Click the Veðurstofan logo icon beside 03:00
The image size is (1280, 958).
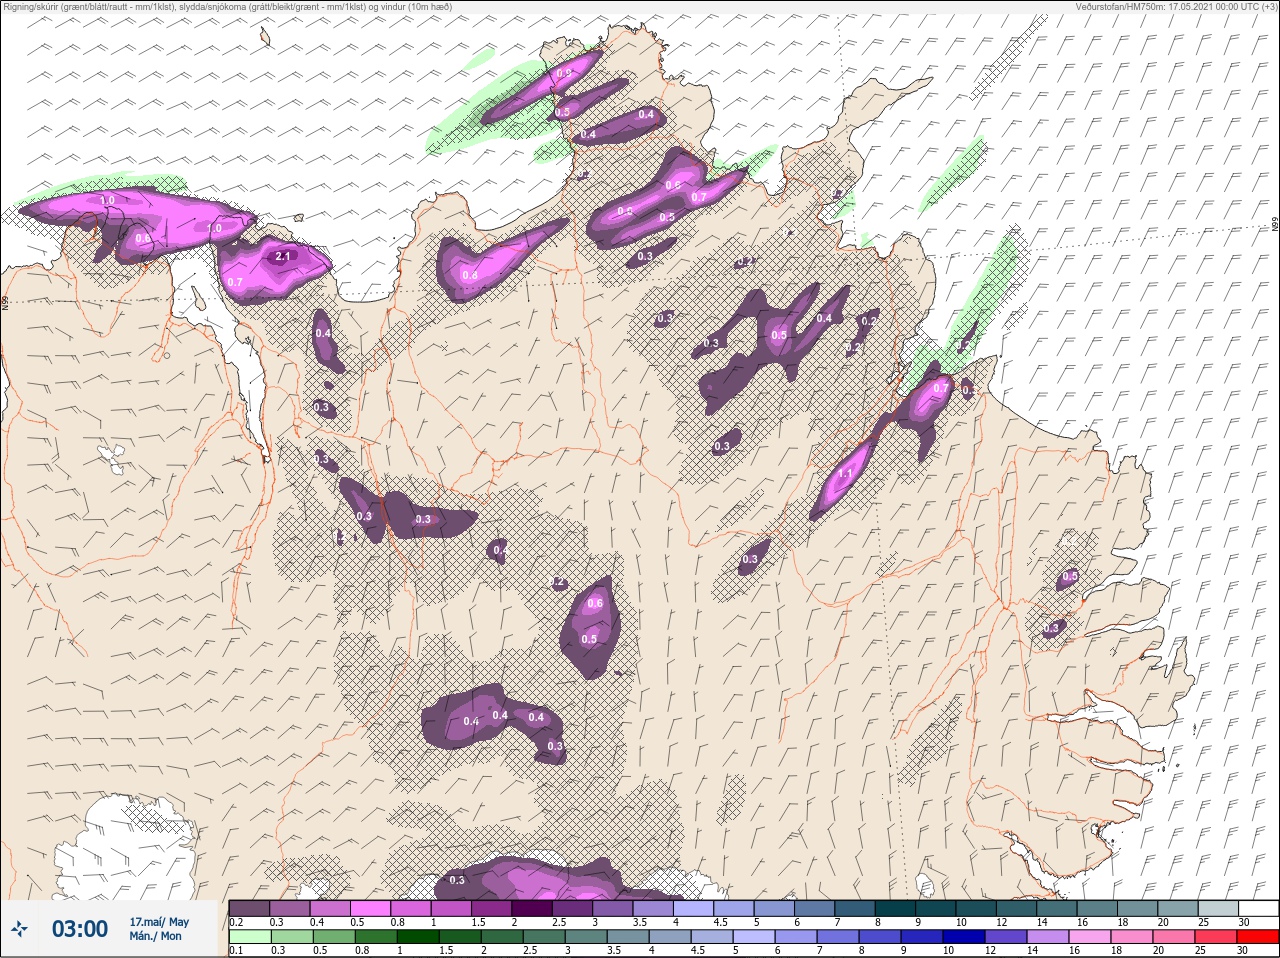pyautogui.click(x=20, y=929)
